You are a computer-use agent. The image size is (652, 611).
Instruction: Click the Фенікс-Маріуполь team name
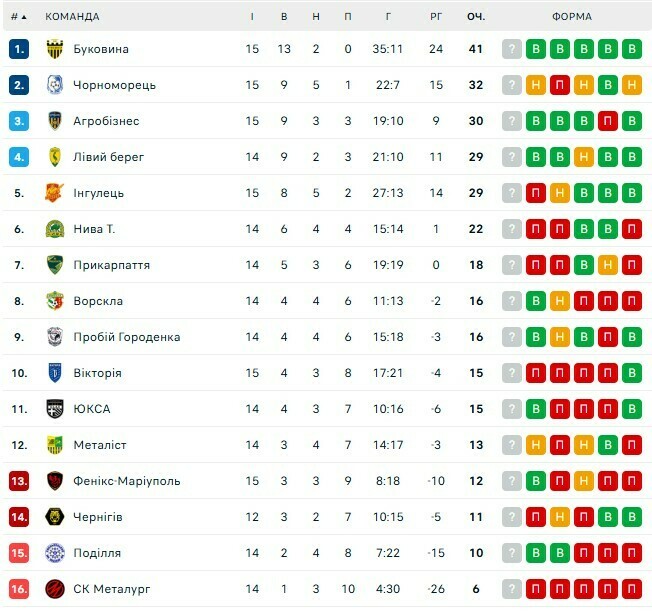tap(126, 481)
